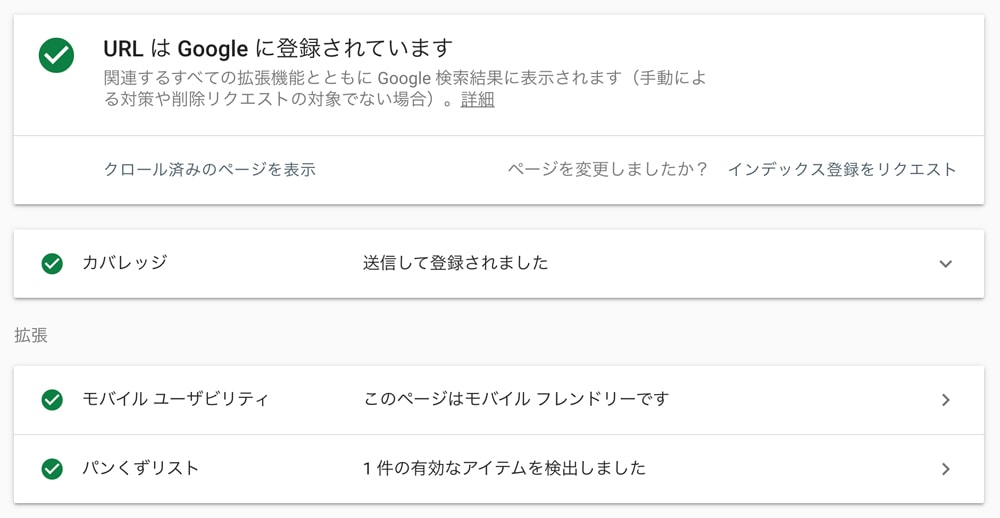This screenshot has width=1000, height=518.
Task: Click このページはモバイル フレンドリーです text
Action: [516, 399]
